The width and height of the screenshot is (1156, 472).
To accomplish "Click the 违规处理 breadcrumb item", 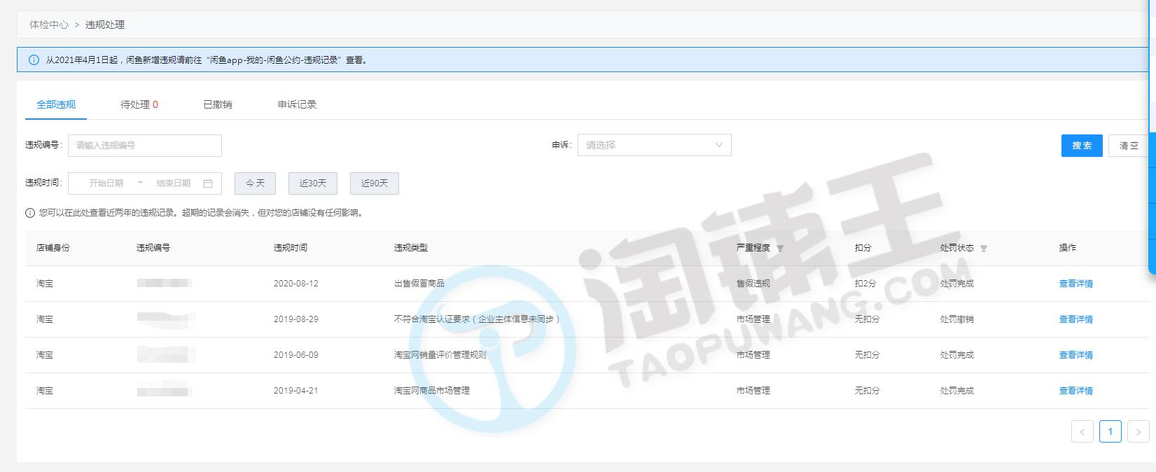I will 105,24.
